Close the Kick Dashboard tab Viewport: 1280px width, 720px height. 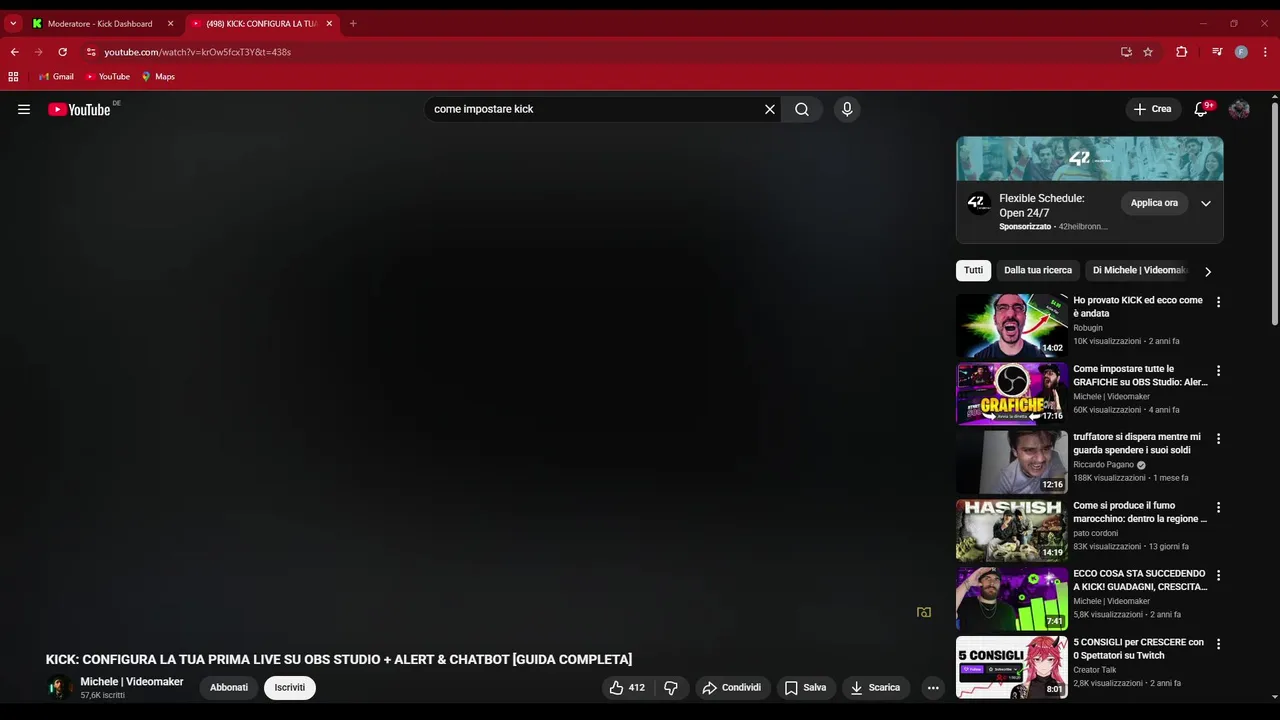[x=170, y=23]
